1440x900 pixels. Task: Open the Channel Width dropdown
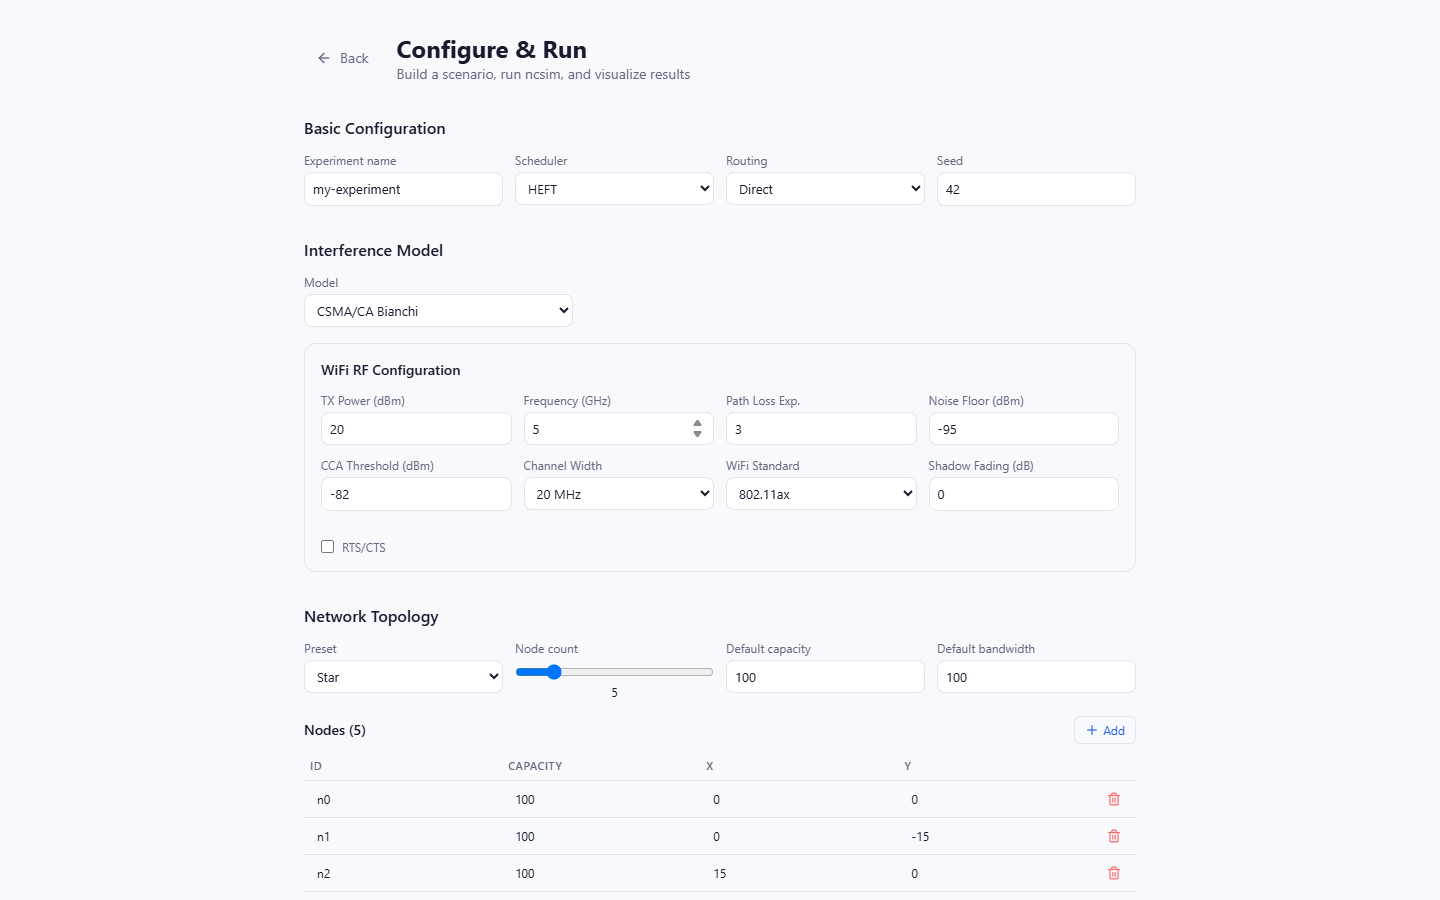pyautogui.click(x=618, y=494)
